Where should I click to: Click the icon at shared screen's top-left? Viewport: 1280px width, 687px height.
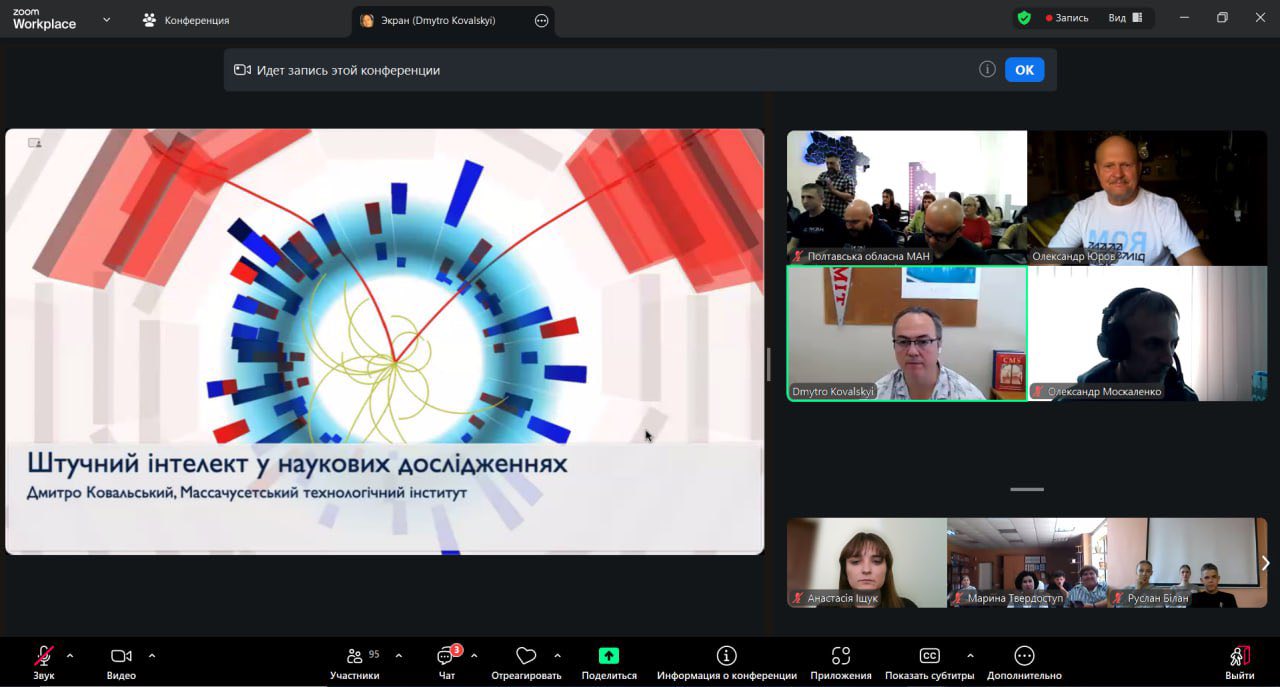[x=35, y=143]
